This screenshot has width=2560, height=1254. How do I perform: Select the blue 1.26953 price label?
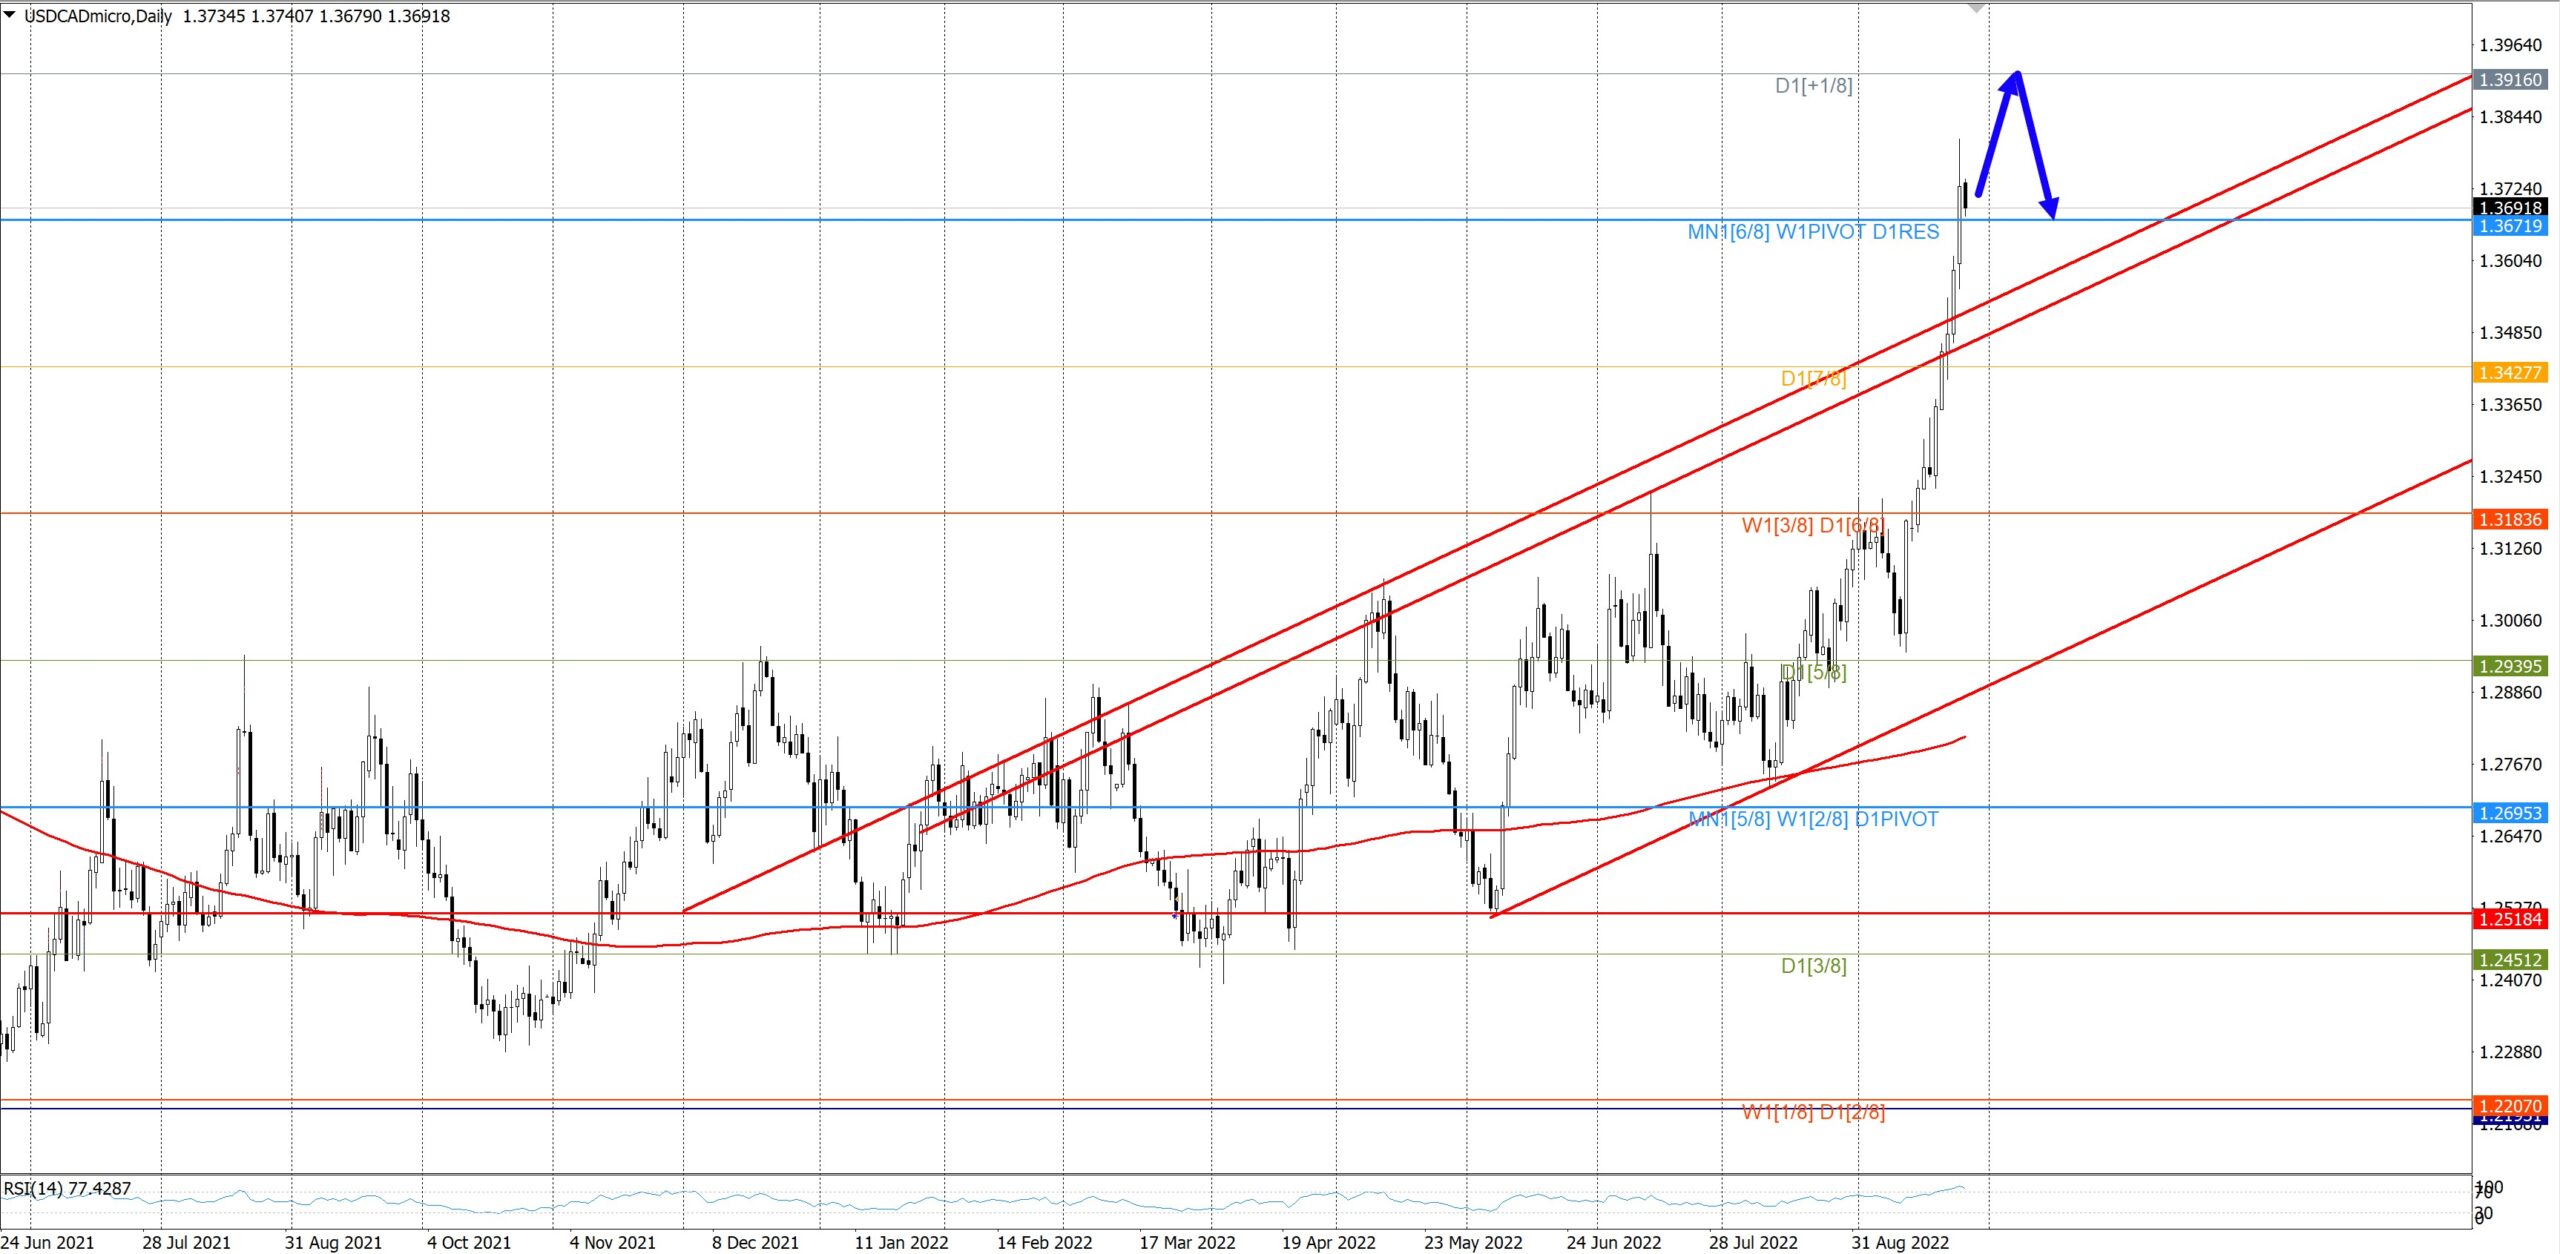(x=2508, y=813)
